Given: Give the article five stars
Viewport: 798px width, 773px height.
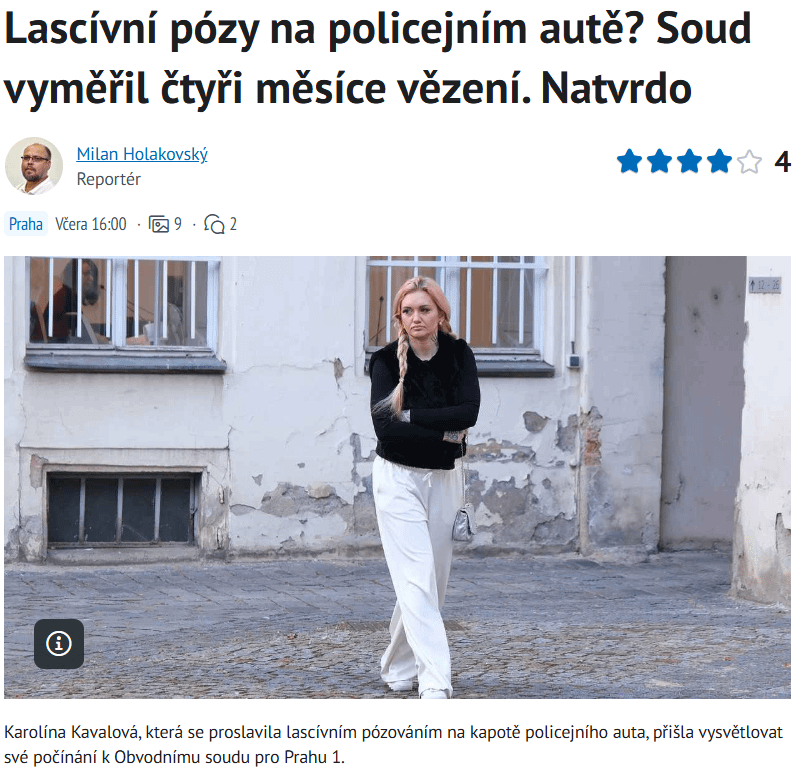Looking at the screenshot, I should [x=750, y=161].
